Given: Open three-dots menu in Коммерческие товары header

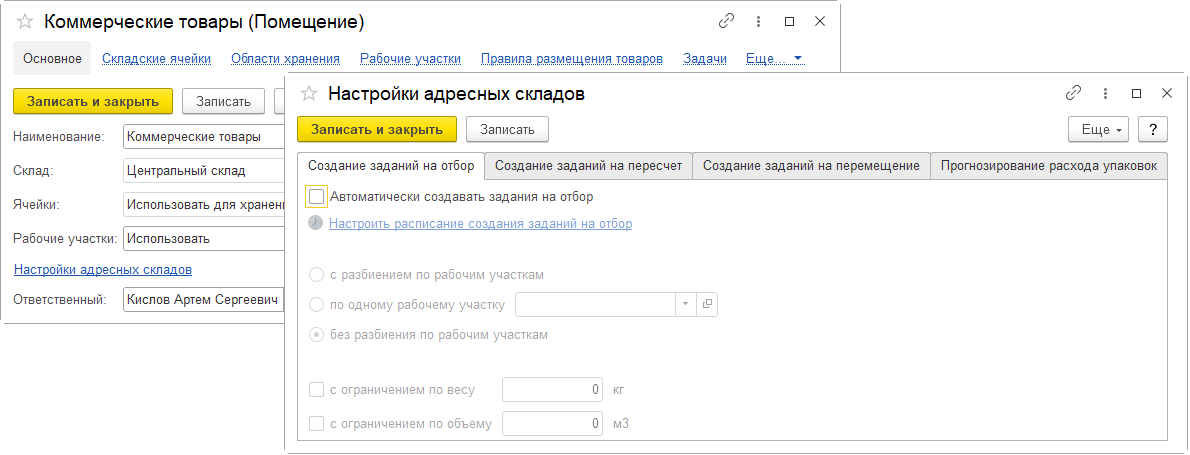Looking at the screenshot, I should click(758, 21).
